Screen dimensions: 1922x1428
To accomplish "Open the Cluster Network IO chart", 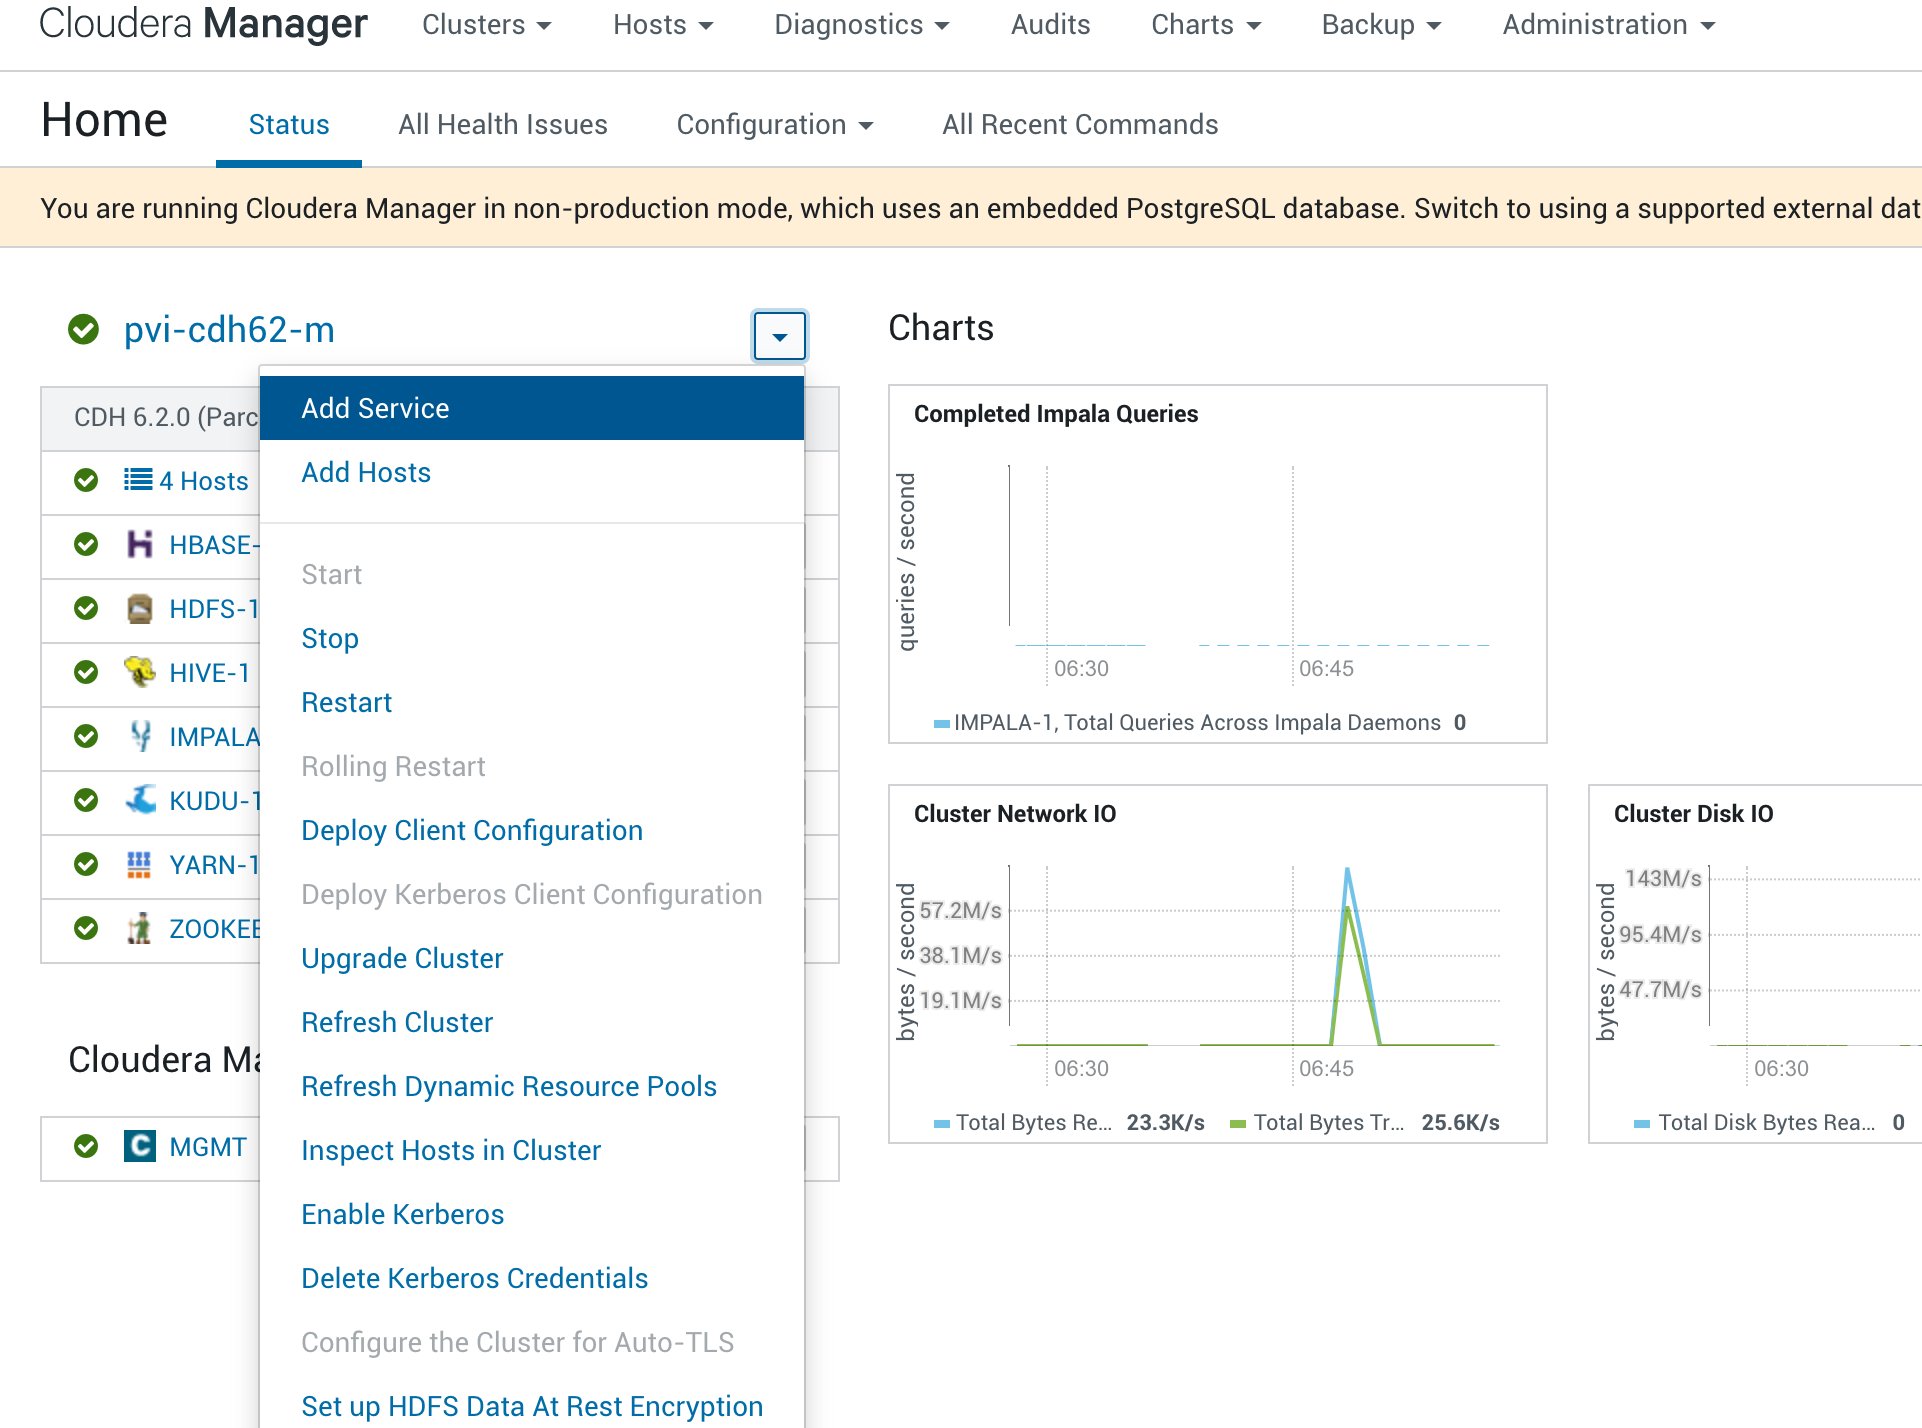I will 1014,814.
